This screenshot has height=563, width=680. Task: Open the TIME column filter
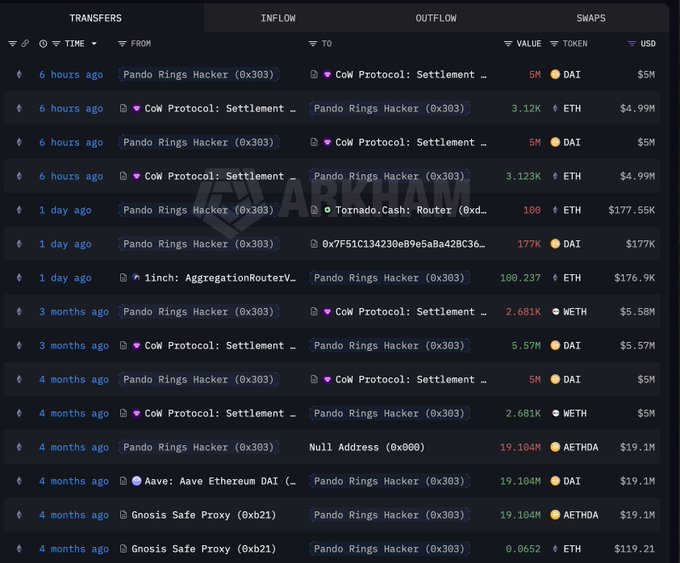(56, 43)
